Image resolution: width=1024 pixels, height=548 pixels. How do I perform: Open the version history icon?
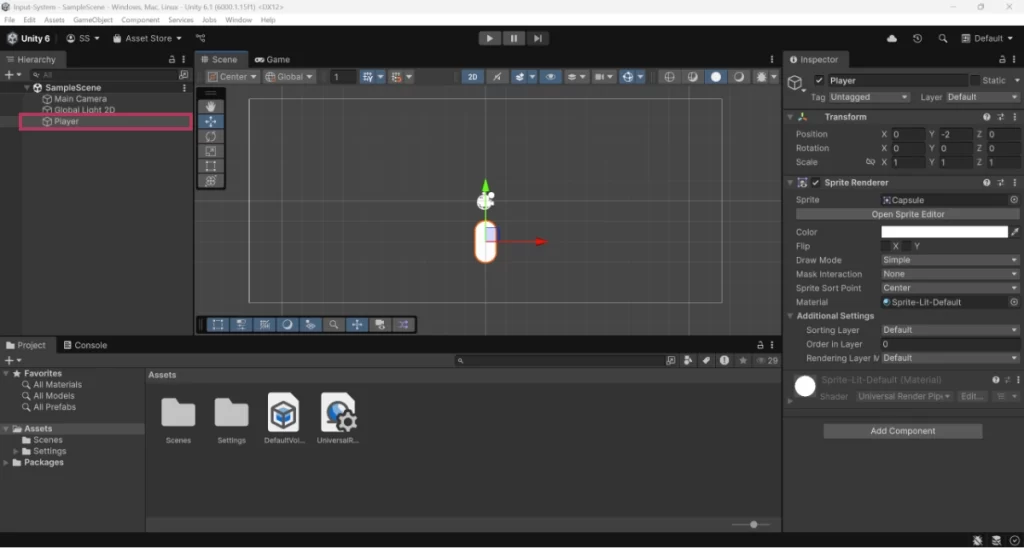(918, 39)
